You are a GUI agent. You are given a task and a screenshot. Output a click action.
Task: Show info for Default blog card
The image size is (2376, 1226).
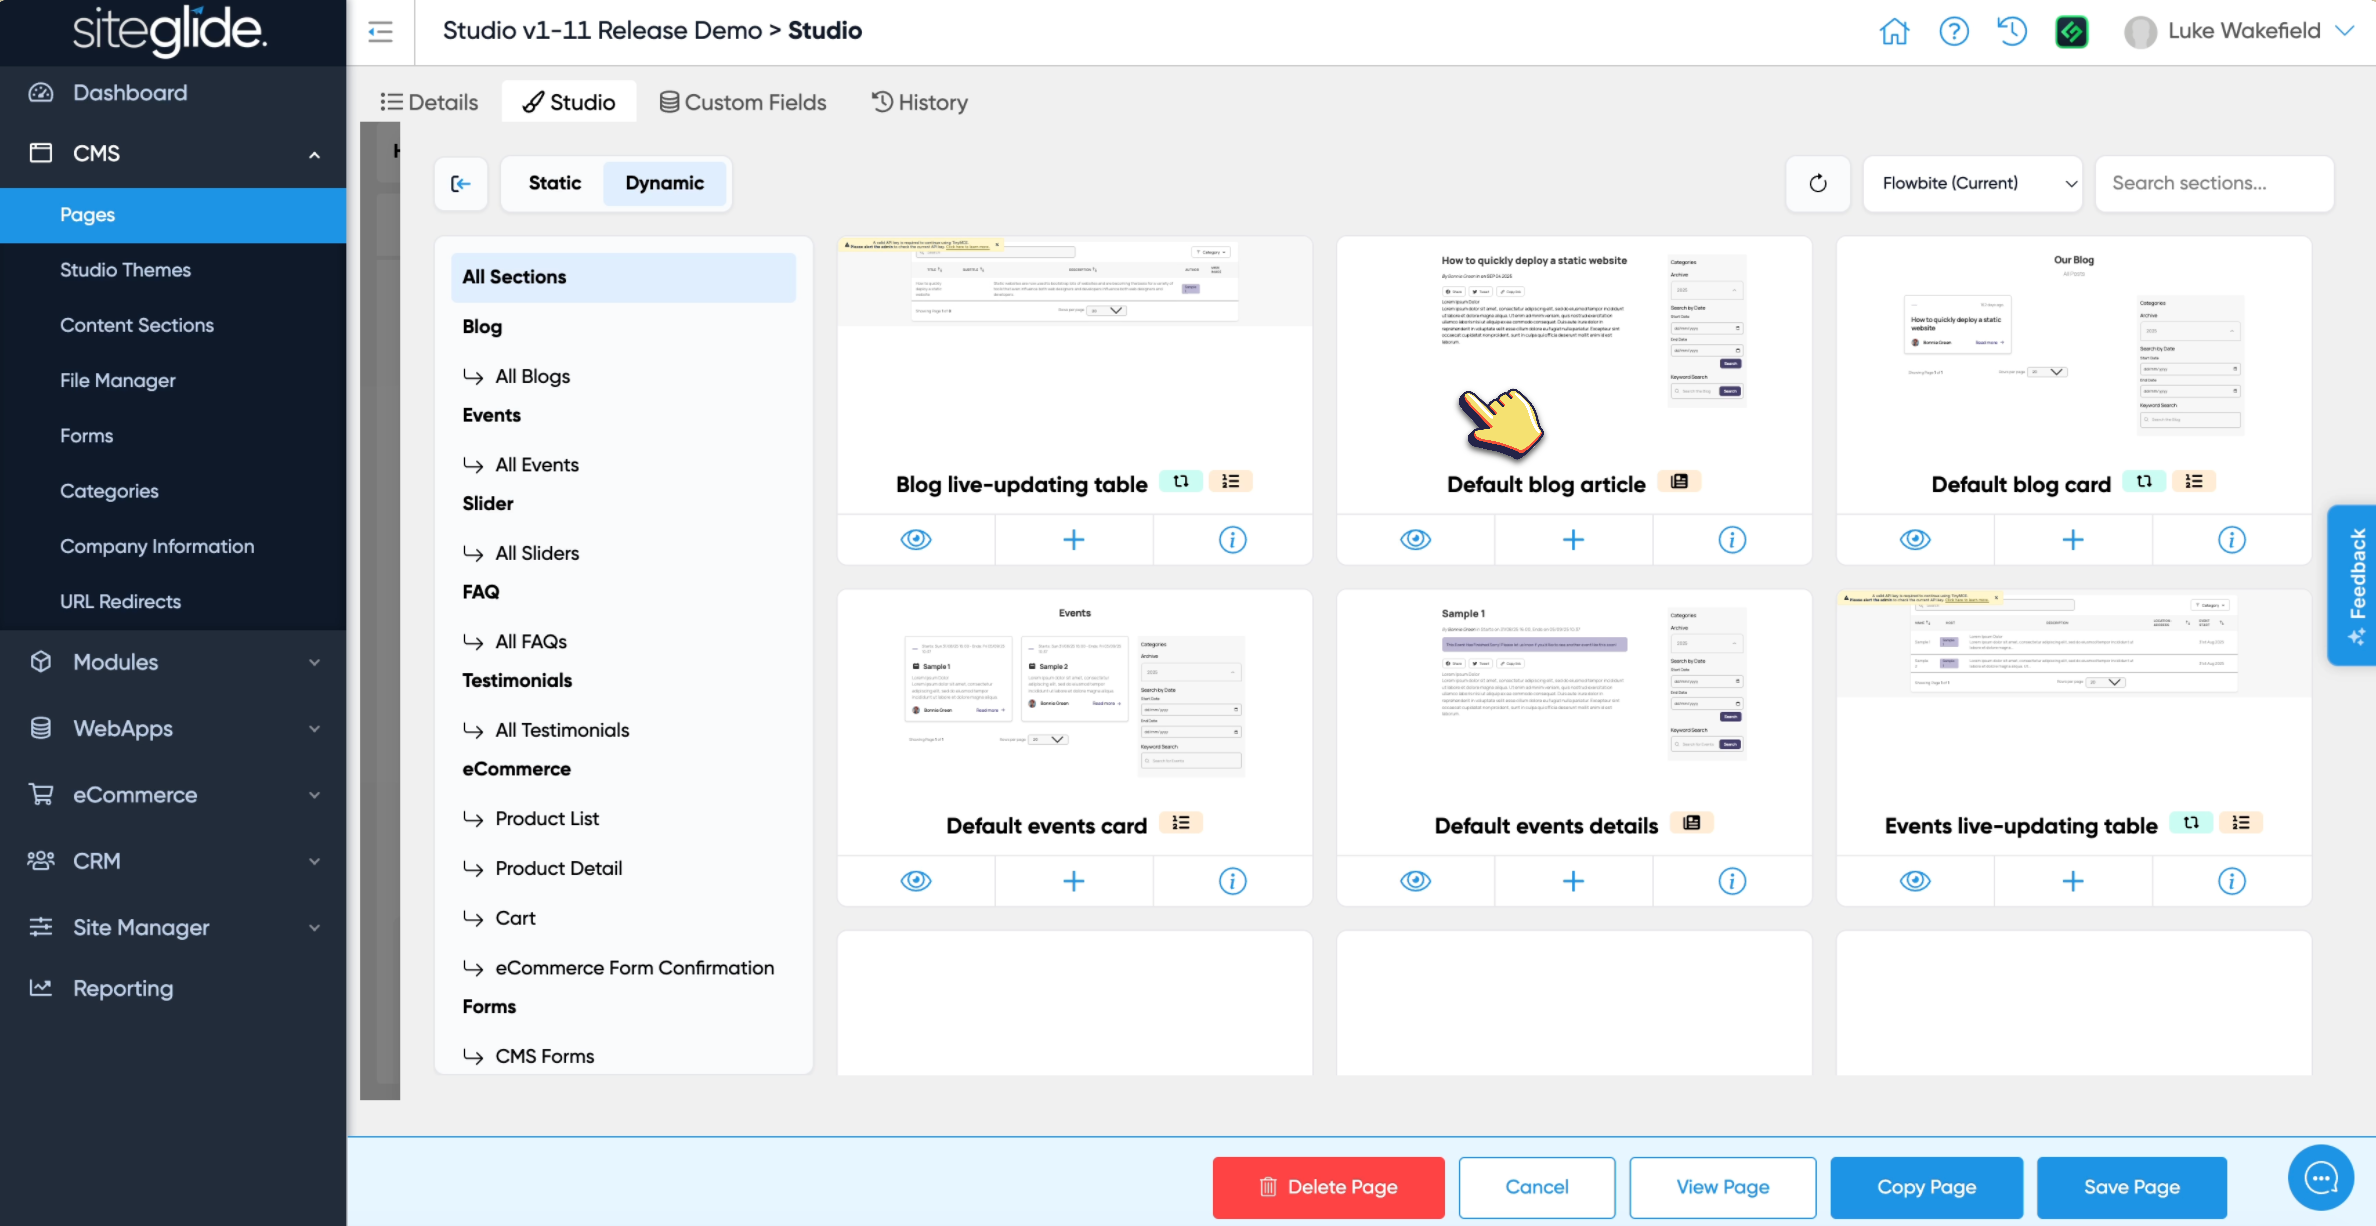[x=2231, y=540]
